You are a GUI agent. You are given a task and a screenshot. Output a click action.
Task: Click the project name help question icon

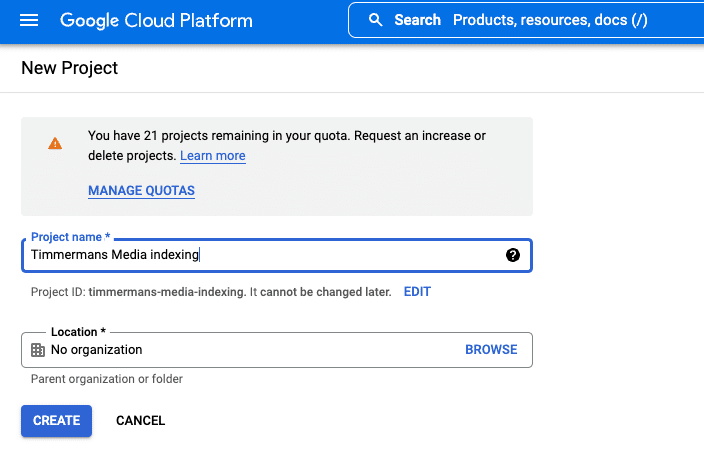click(x=513, y=255)
